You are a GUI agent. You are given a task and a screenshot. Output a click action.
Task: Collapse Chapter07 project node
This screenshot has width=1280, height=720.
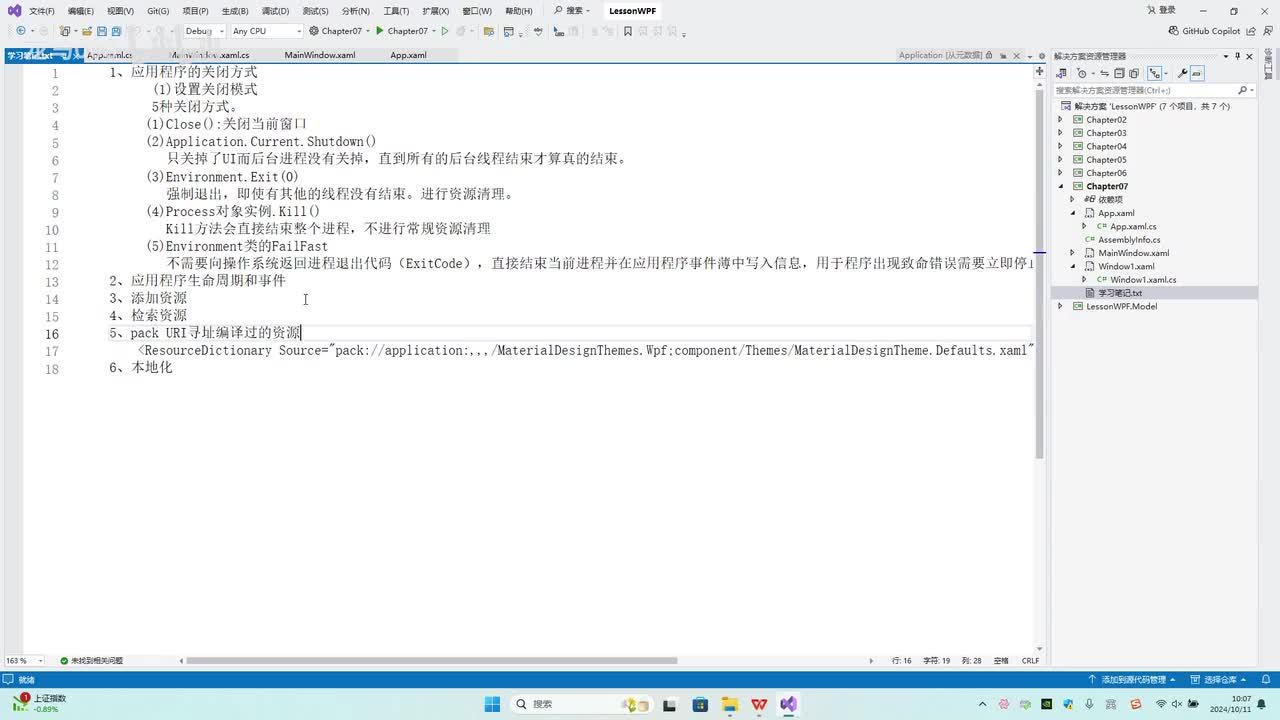coord(1061,186)
